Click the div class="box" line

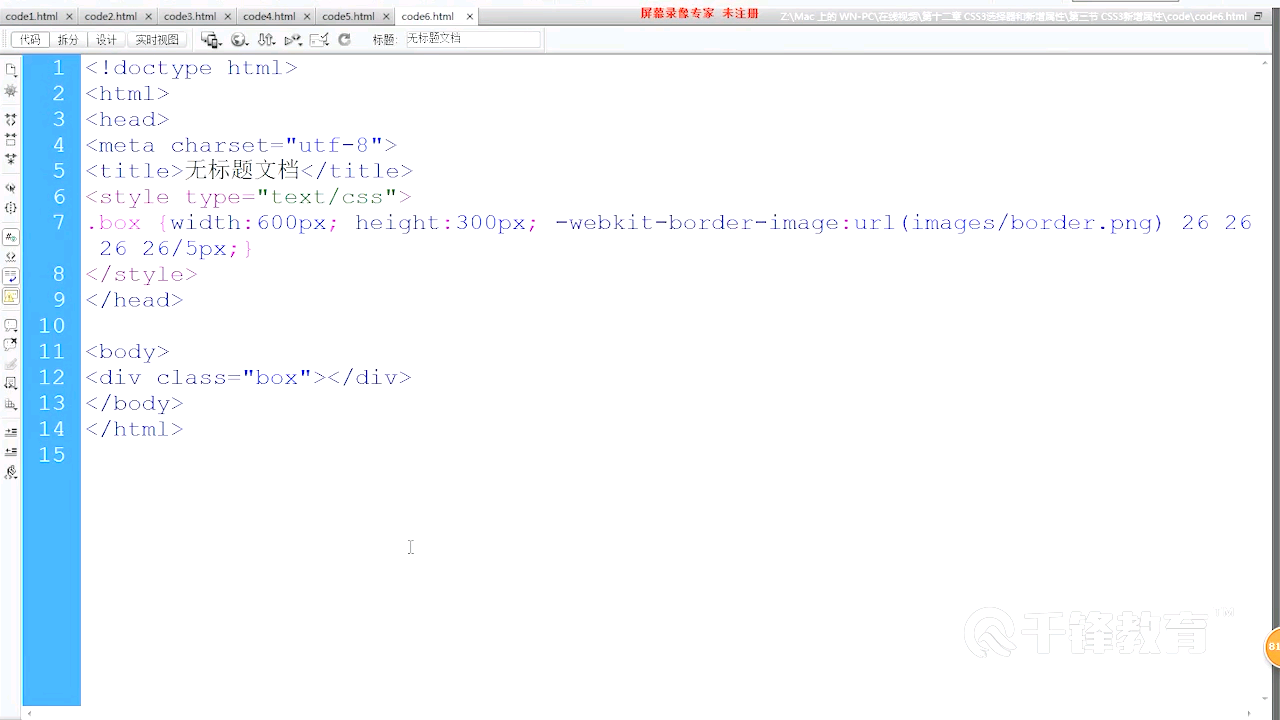point(248,378)
